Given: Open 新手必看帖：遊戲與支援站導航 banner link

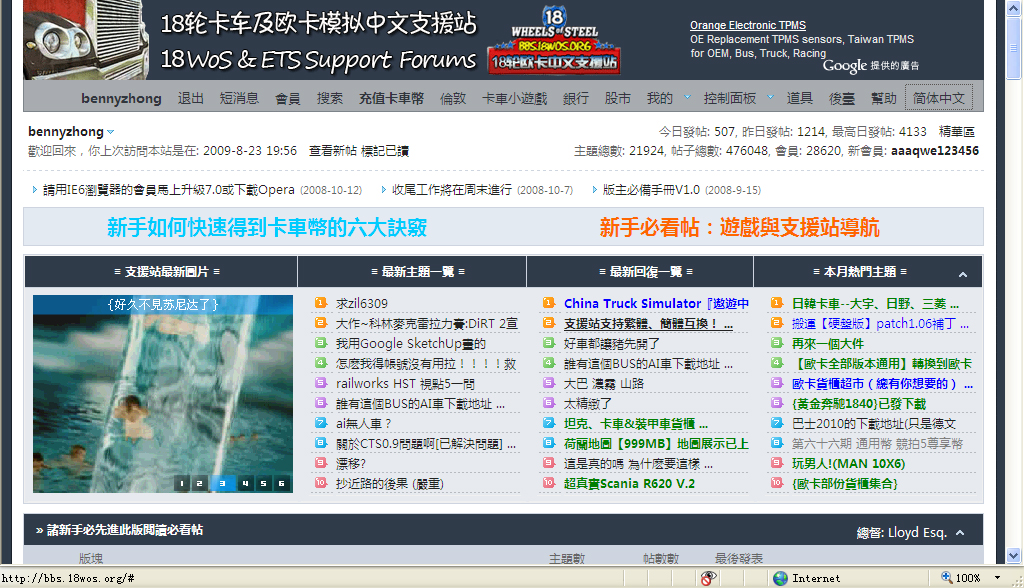Looking at the screenshot, I should coord(739,227).
